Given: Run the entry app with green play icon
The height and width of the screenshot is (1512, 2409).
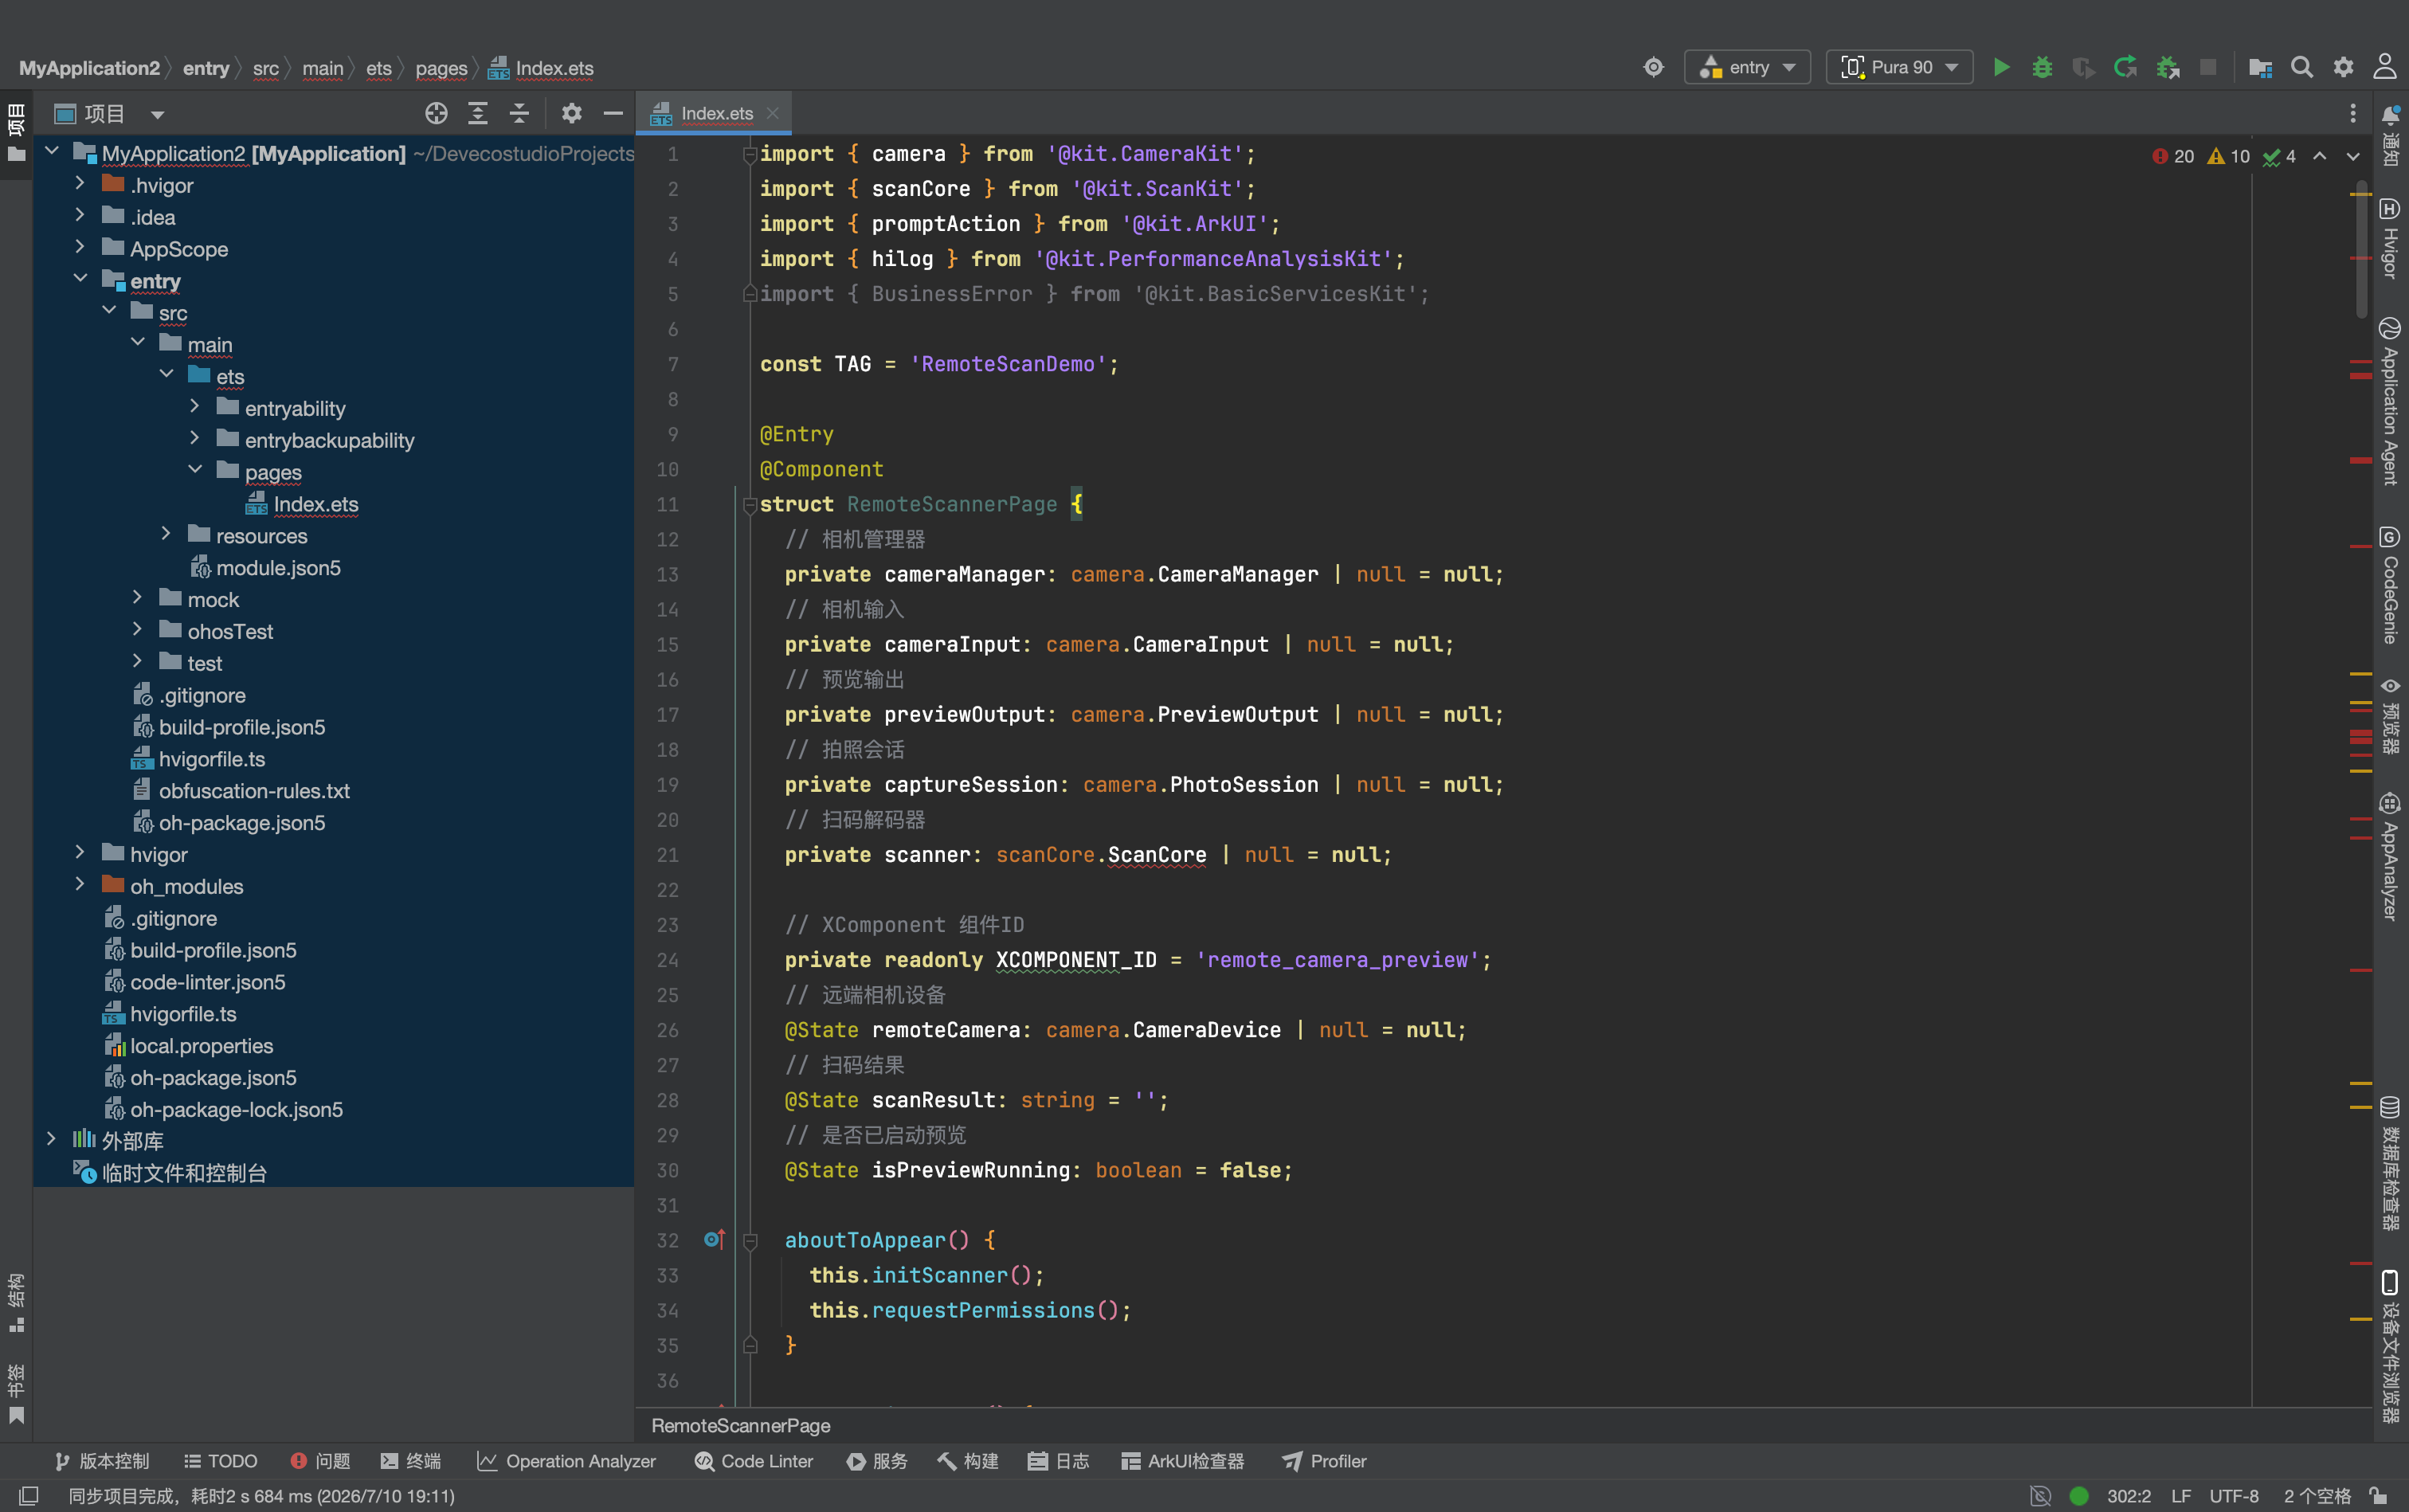Looking at the screenshot, I should click(2001, 67).
